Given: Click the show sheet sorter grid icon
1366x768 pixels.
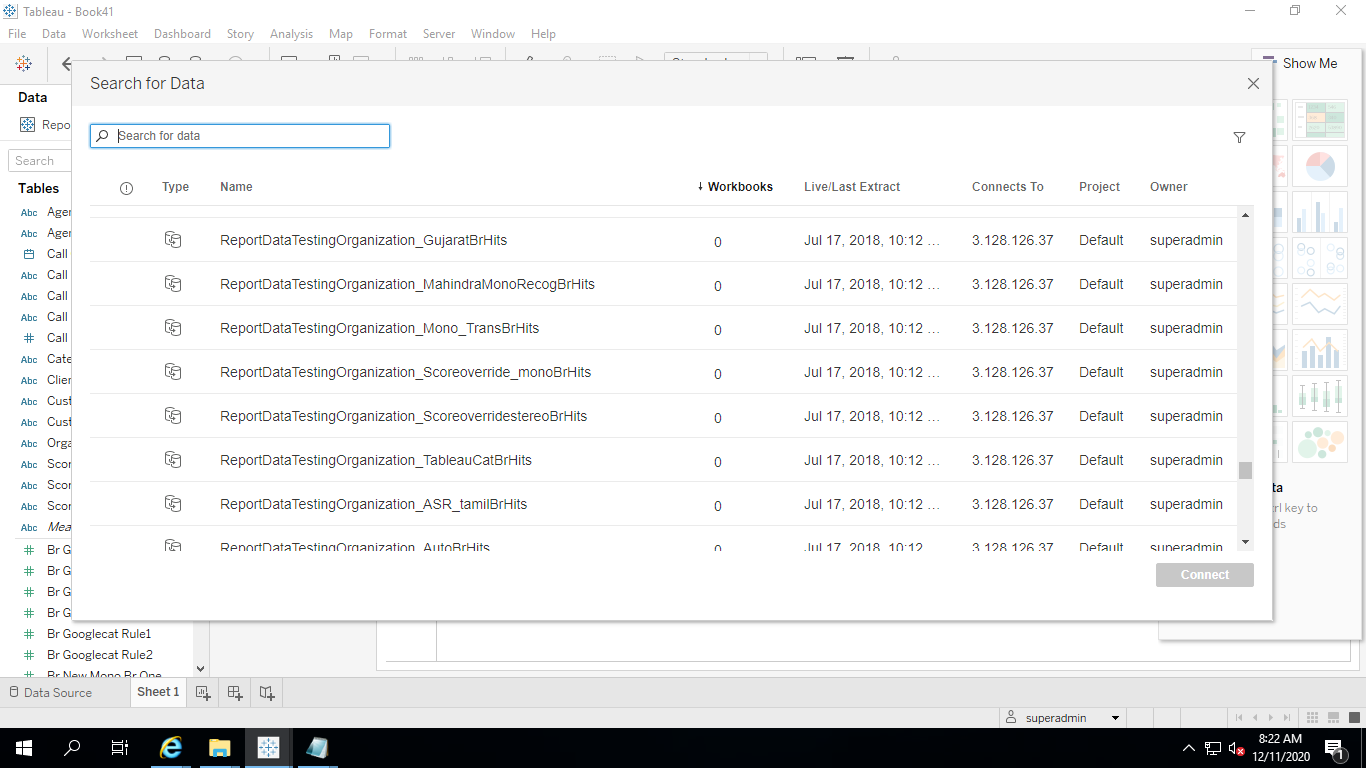Looking at the screenshot, I should click(1314, 718).
